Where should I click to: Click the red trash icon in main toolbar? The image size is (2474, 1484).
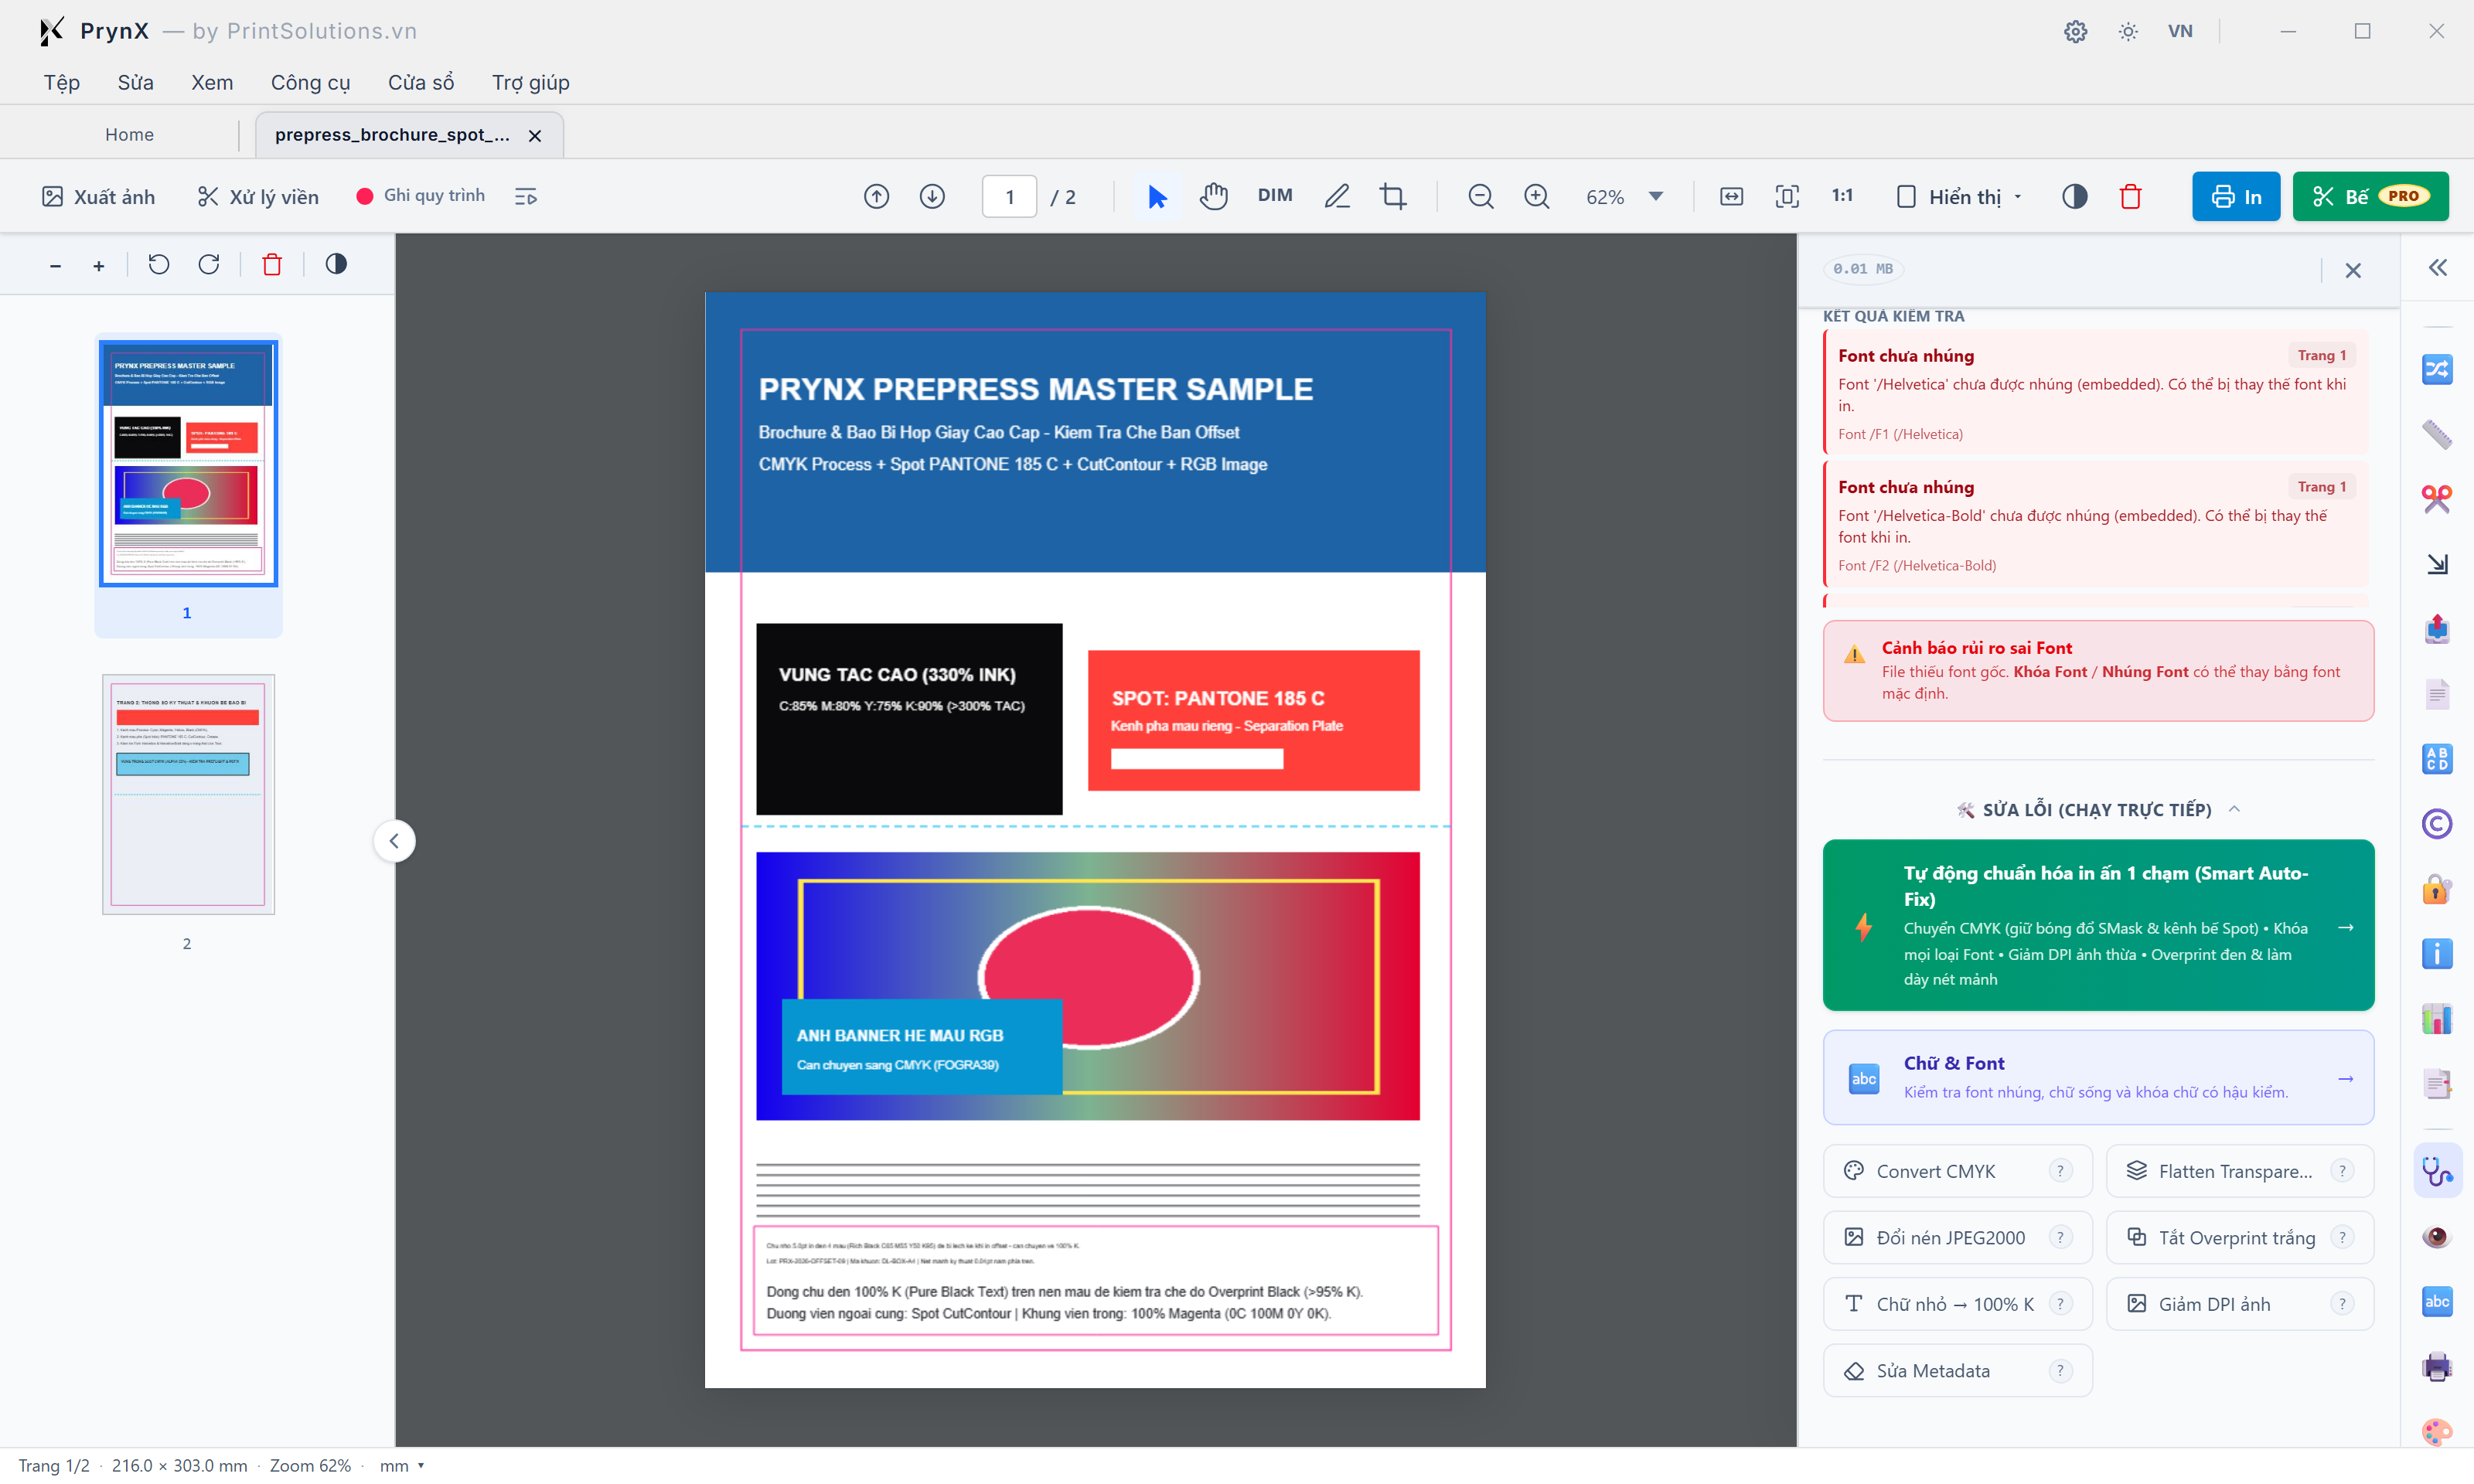tap(2130, 196)
